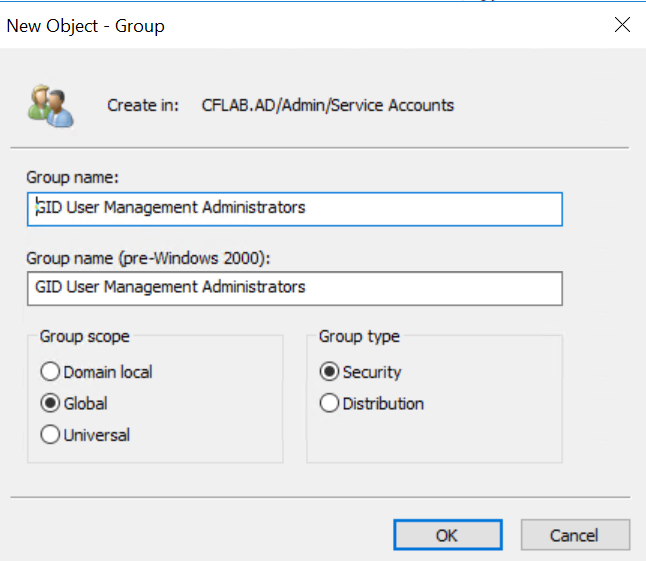Viewport: 646px width, 561px height.
Task: Switch group type to Distribution
Action: (329, 404)
